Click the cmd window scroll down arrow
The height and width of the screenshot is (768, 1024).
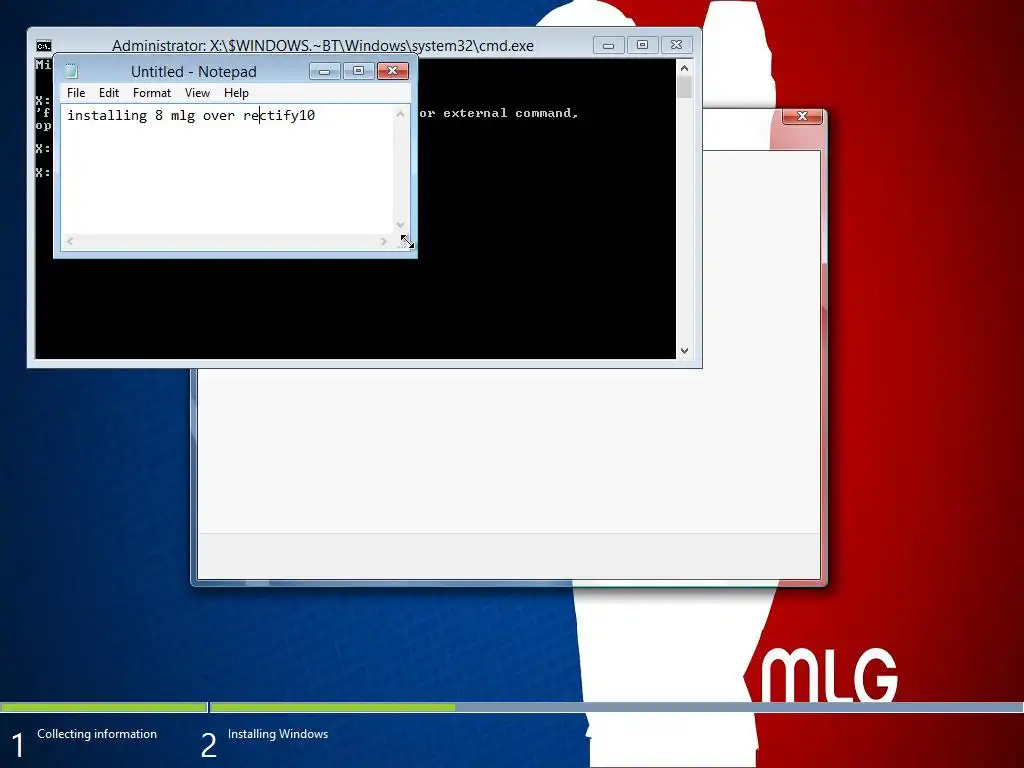point(684,351)
